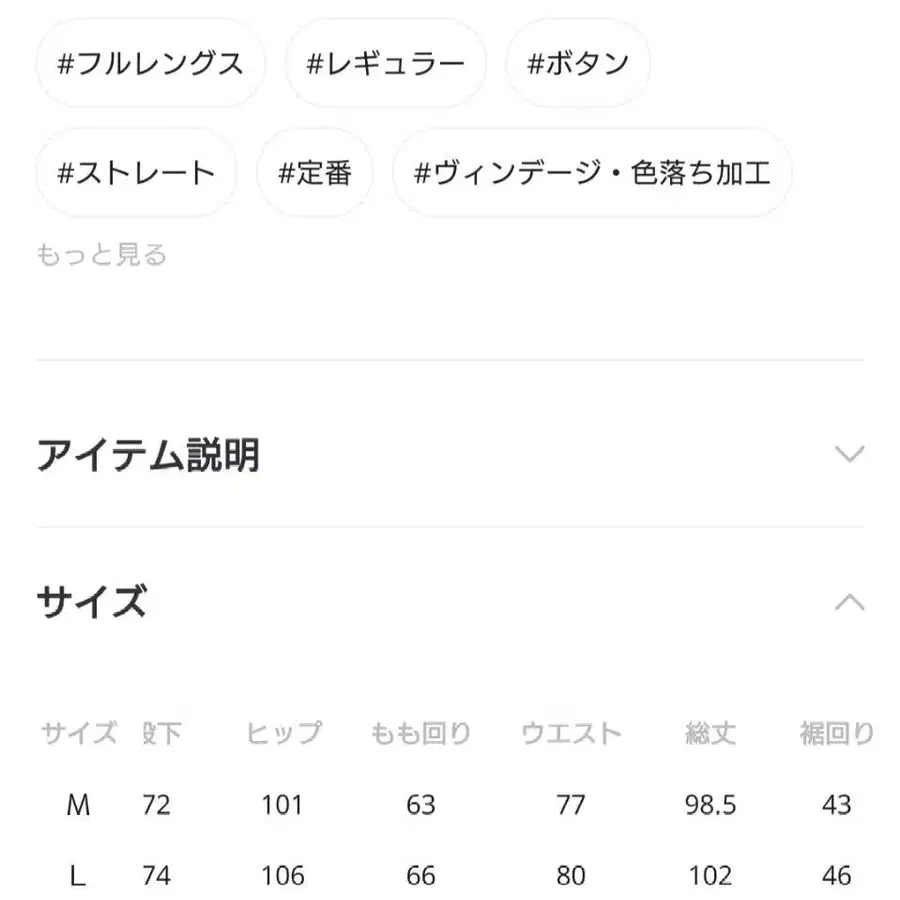The height and width of the screenshot is (900, 900).
Task: Click the ウエスト column header
Action: coord(573,732)
